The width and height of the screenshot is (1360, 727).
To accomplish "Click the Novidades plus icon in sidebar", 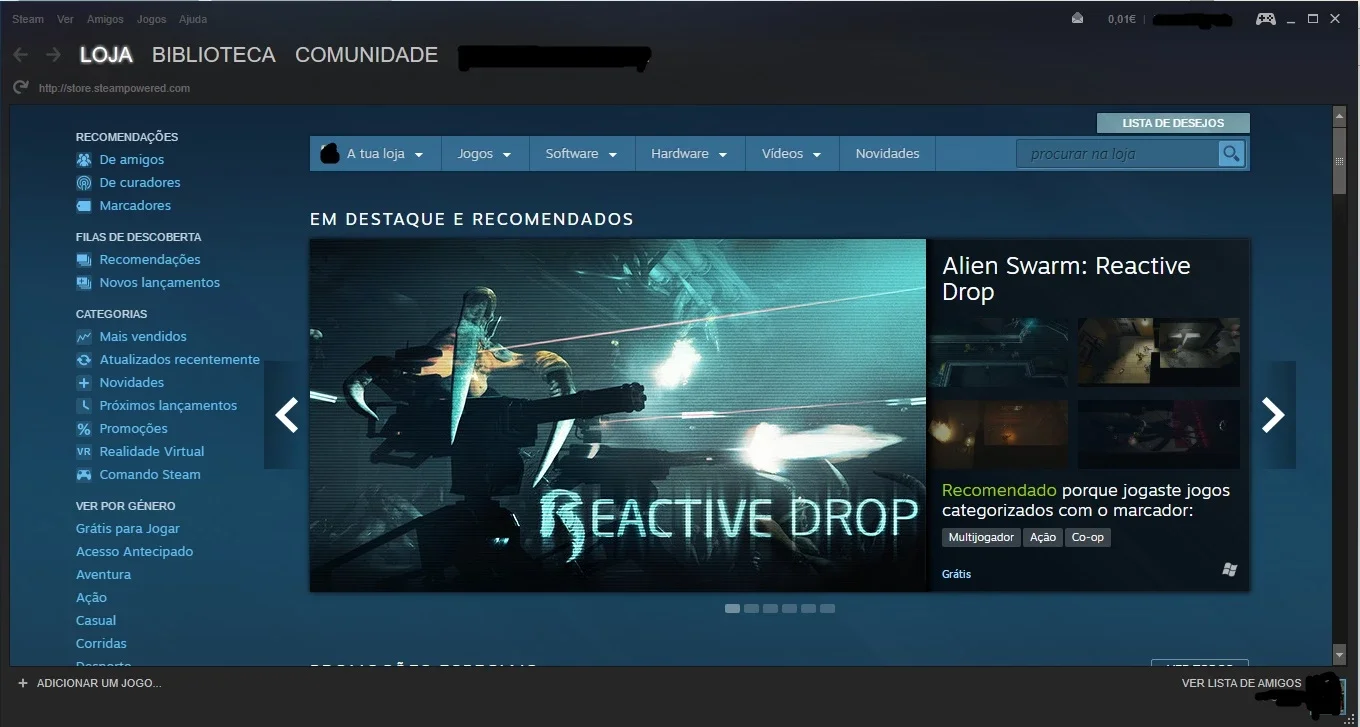I will tap(84, 383).
